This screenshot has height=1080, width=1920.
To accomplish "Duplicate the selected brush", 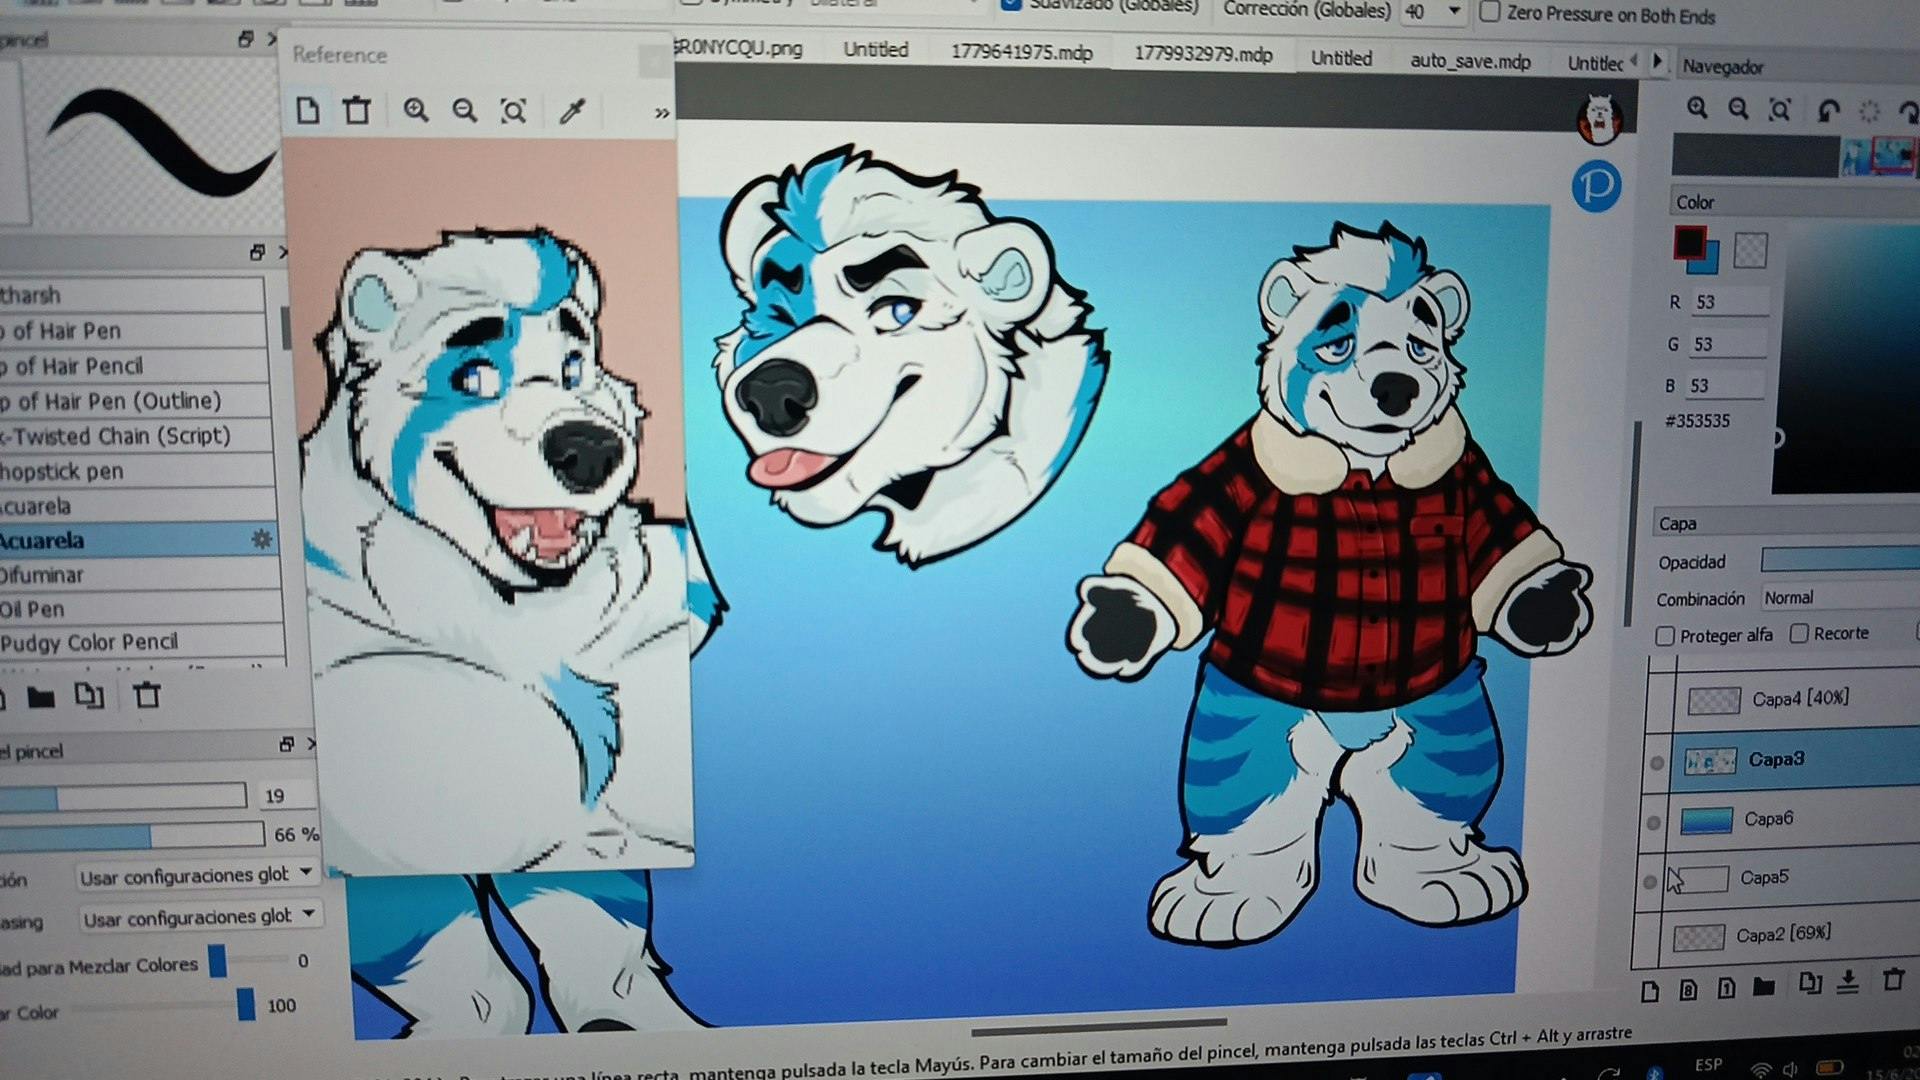I will 89,696.
